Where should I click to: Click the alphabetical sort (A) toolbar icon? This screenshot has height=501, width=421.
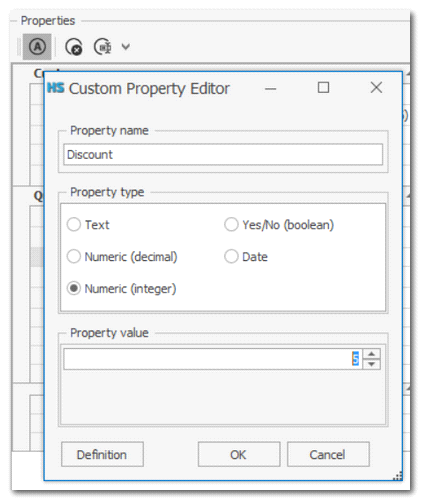37,47
